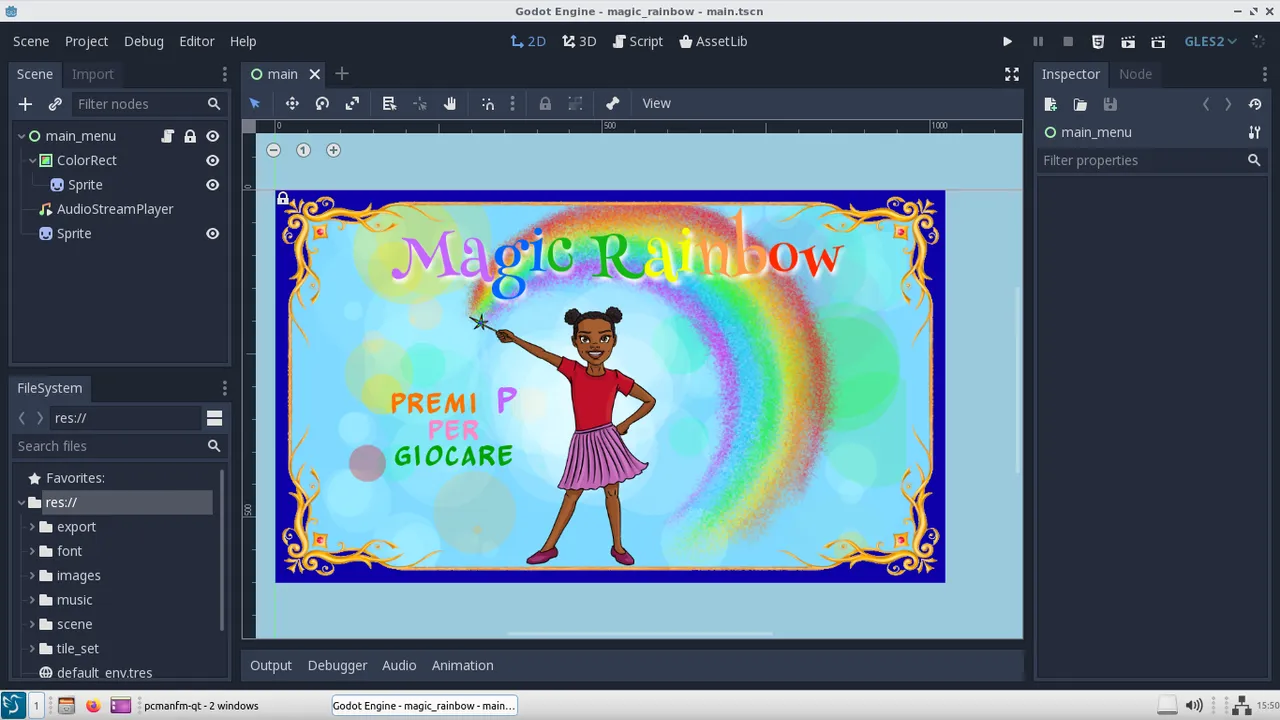The height and width of the screenshot is (720, 1280).
Task: Zoom out the canvas with minus button
Action: [x=273, y=150]
